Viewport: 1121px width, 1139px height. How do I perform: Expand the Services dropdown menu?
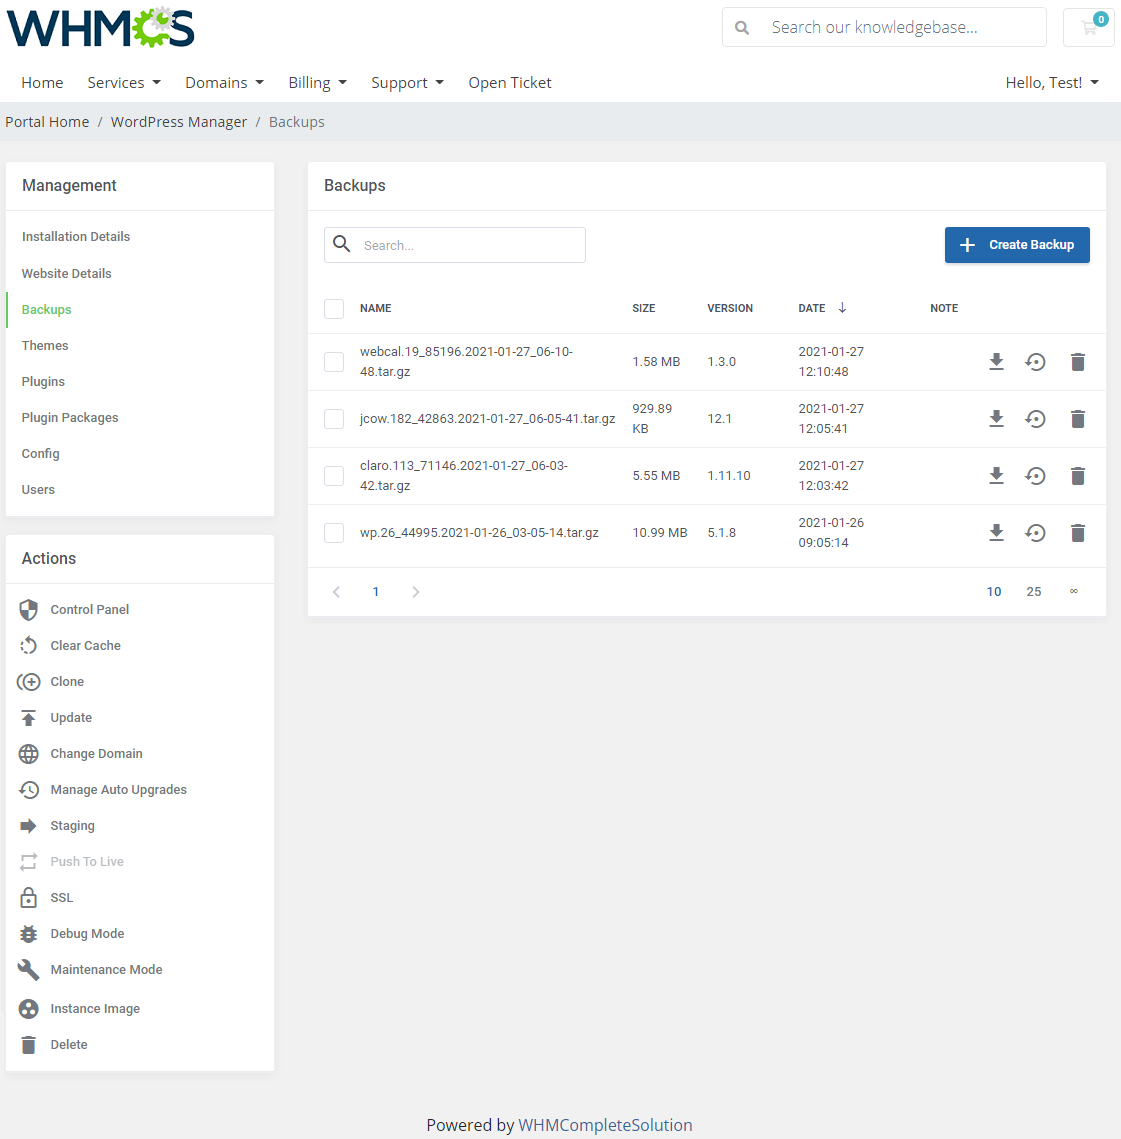click(x=124, y=83)
